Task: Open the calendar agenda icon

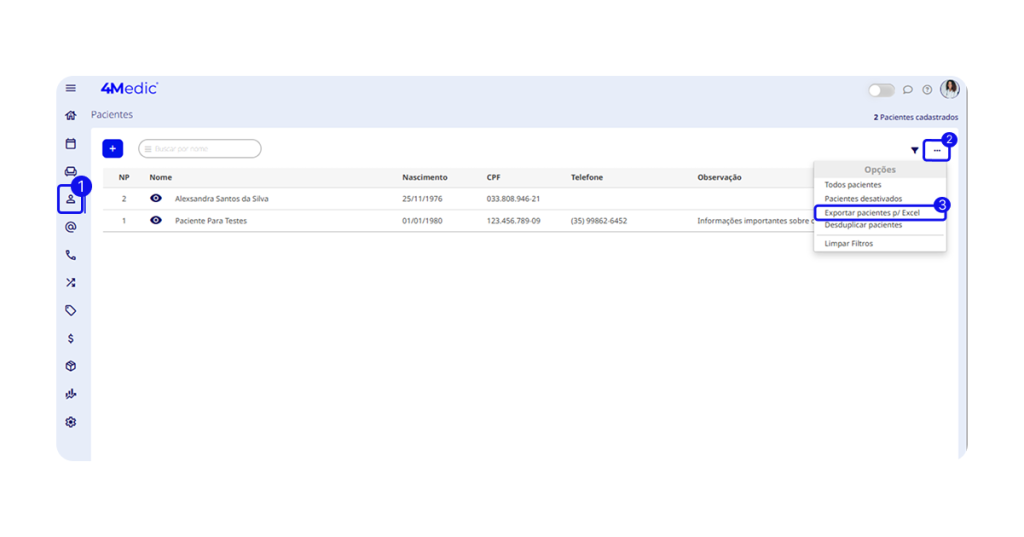Action: tap(71, 144)
